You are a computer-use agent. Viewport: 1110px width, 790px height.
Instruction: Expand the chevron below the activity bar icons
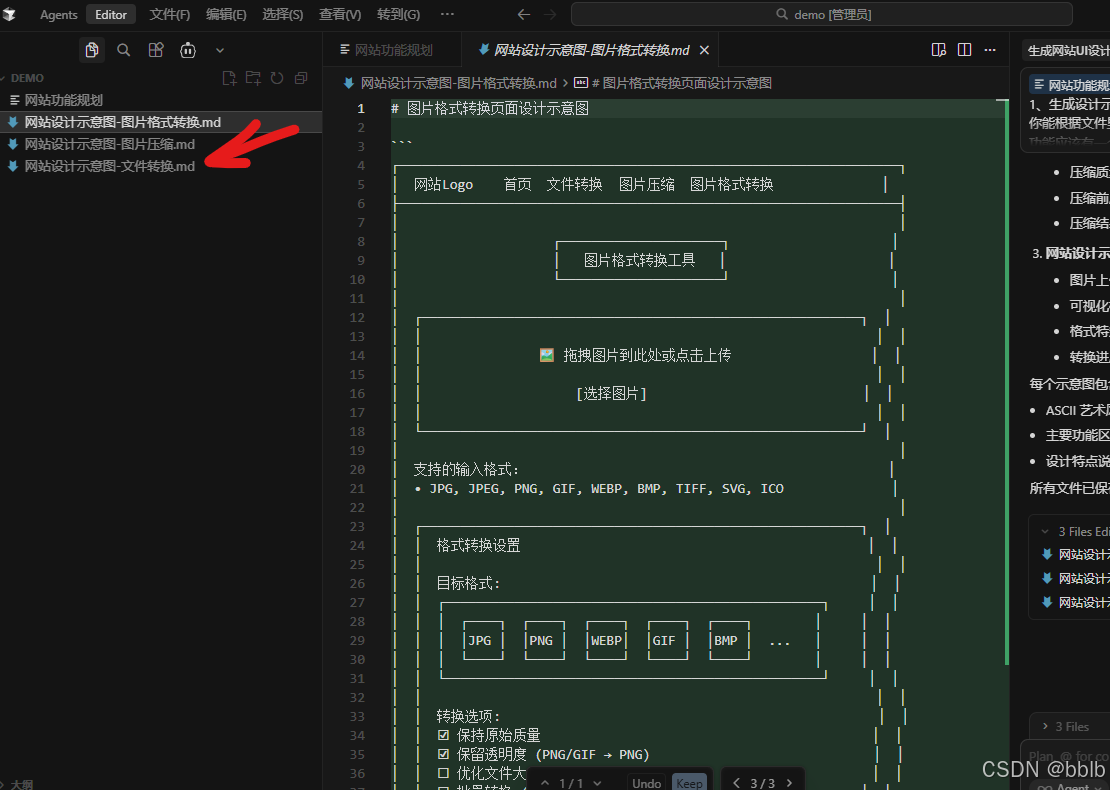click(220, 49)
